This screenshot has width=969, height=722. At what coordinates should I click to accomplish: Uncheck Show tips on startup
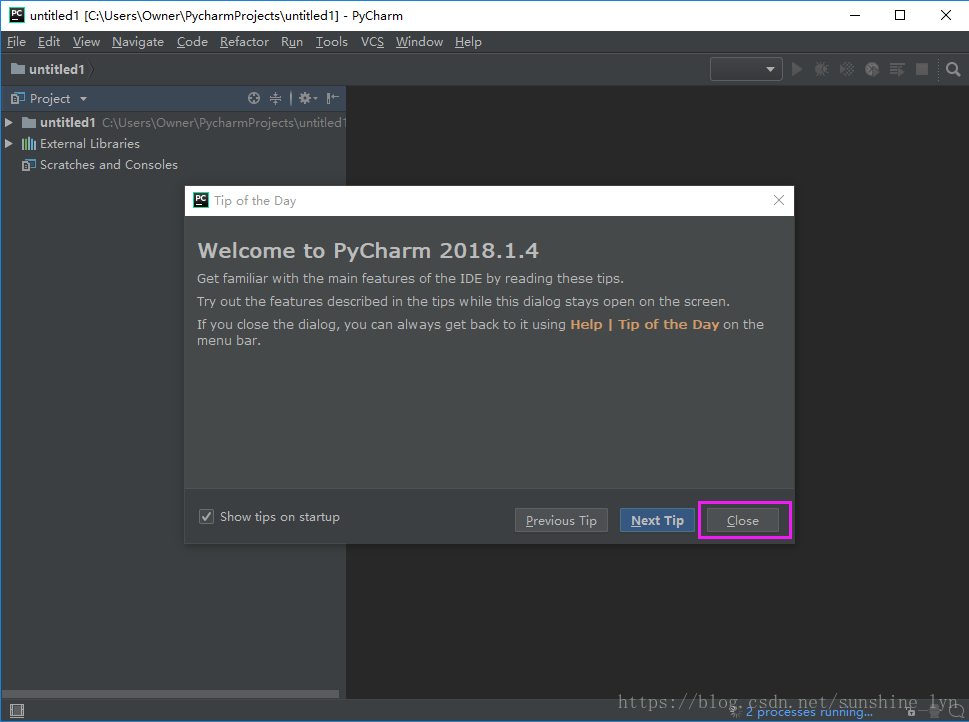coord(206,516)
